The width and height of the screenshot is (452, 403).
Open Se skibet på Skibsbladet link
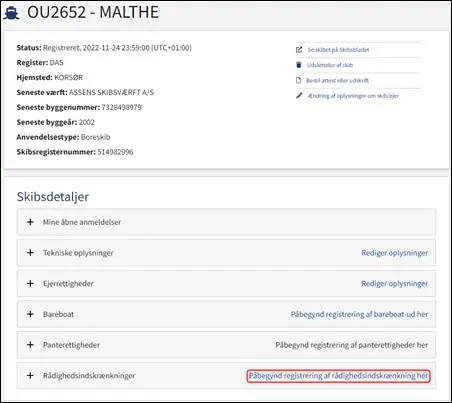coord(338,50)
